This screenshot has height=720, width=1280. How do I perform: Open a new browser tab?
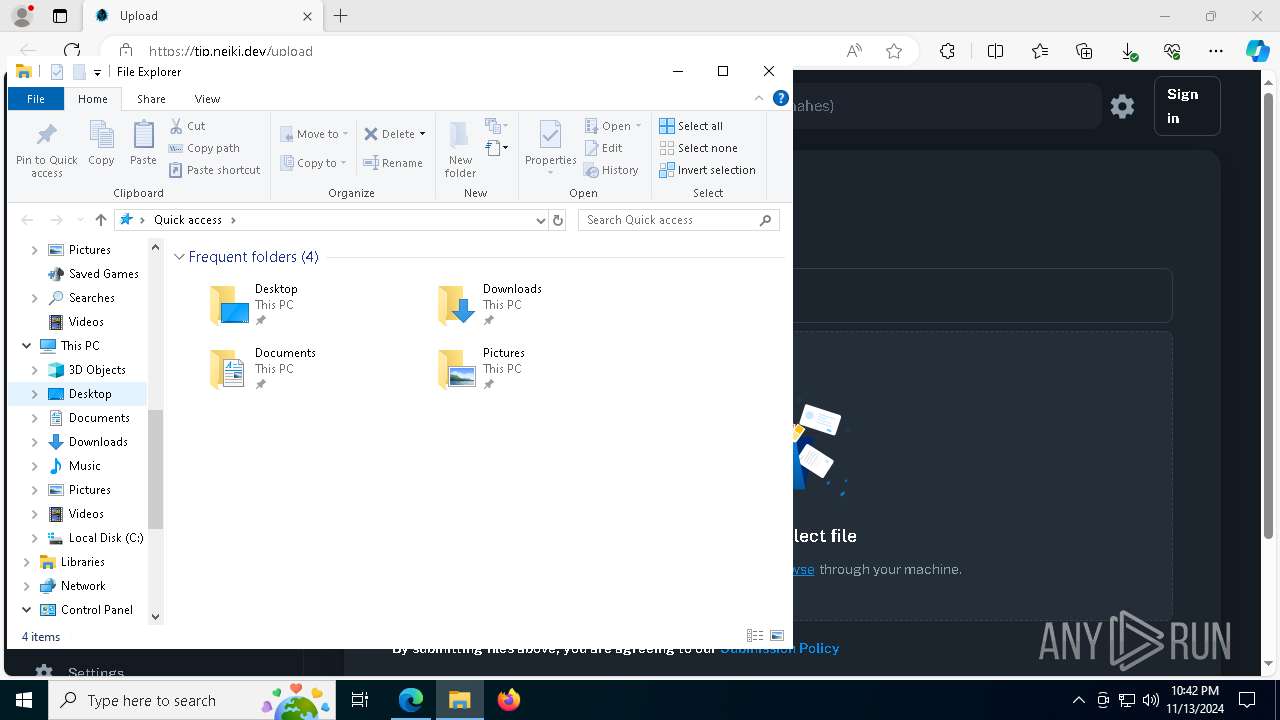tap(340, 16)
